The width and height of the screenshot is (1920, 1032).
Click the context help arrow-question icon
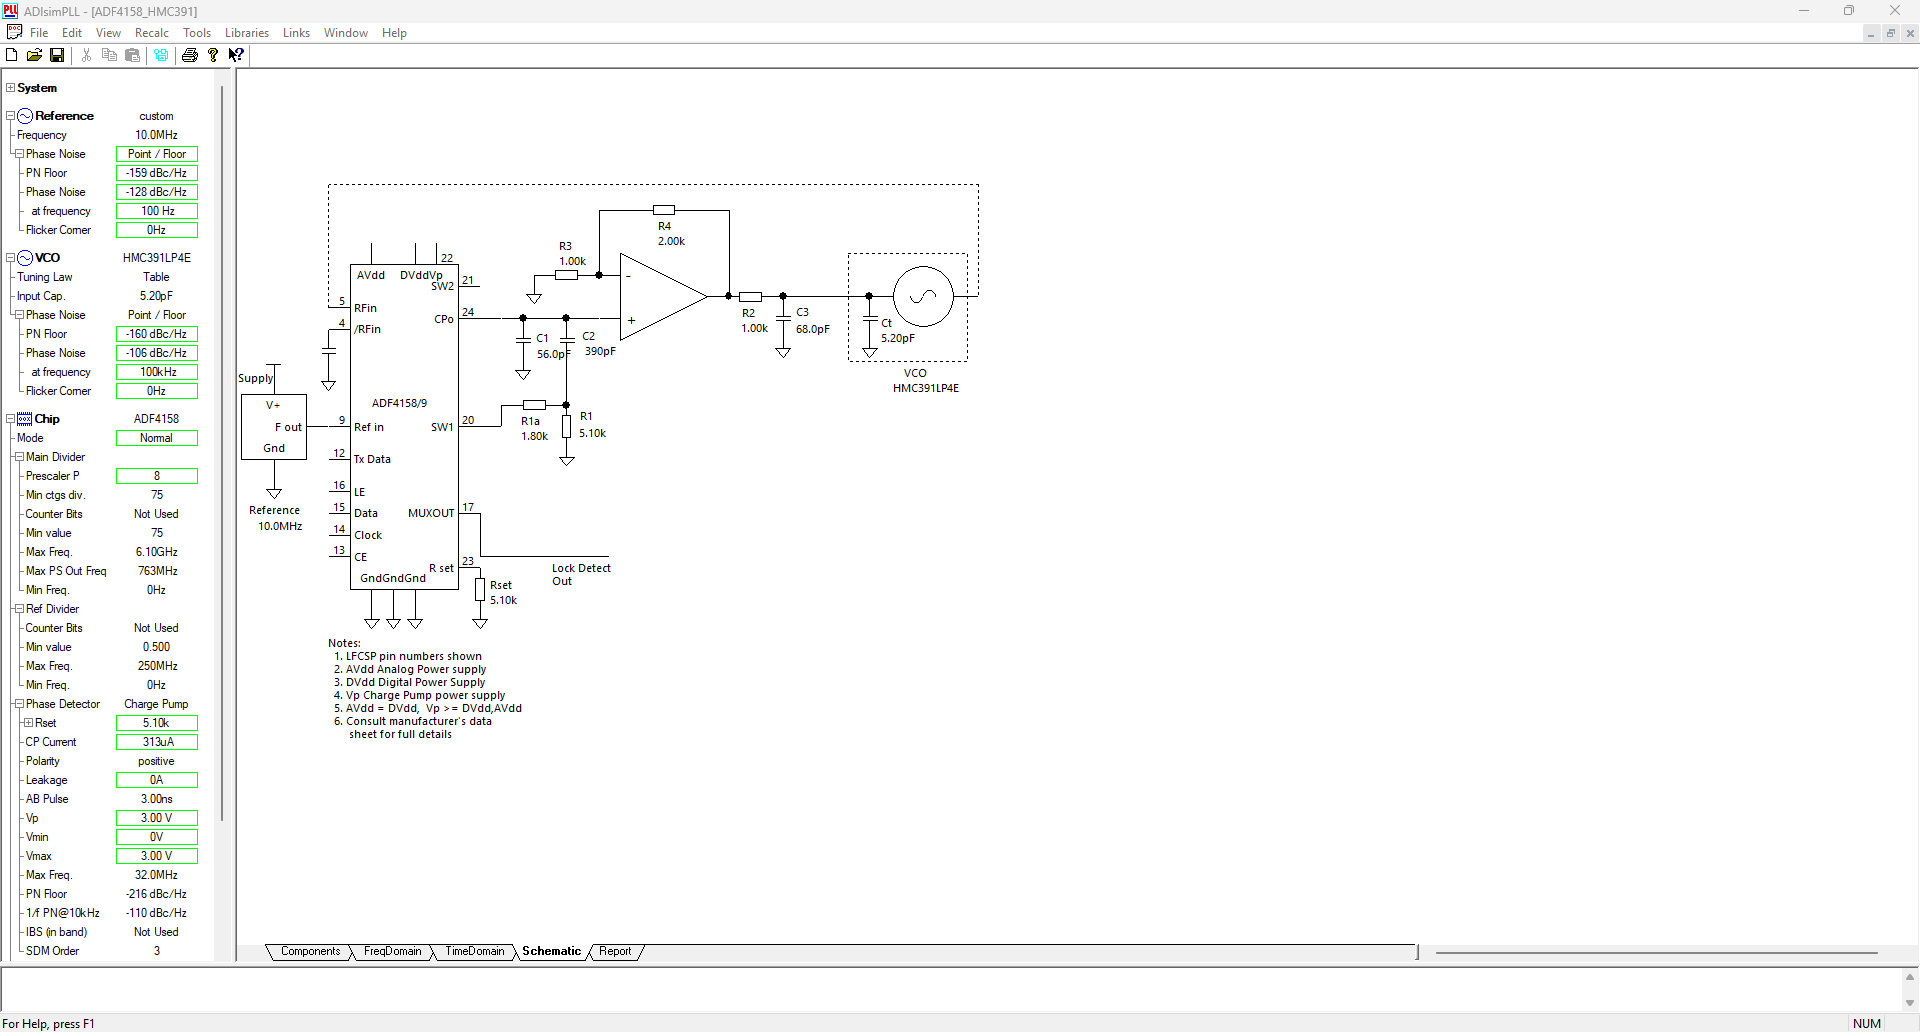point(236,55)
